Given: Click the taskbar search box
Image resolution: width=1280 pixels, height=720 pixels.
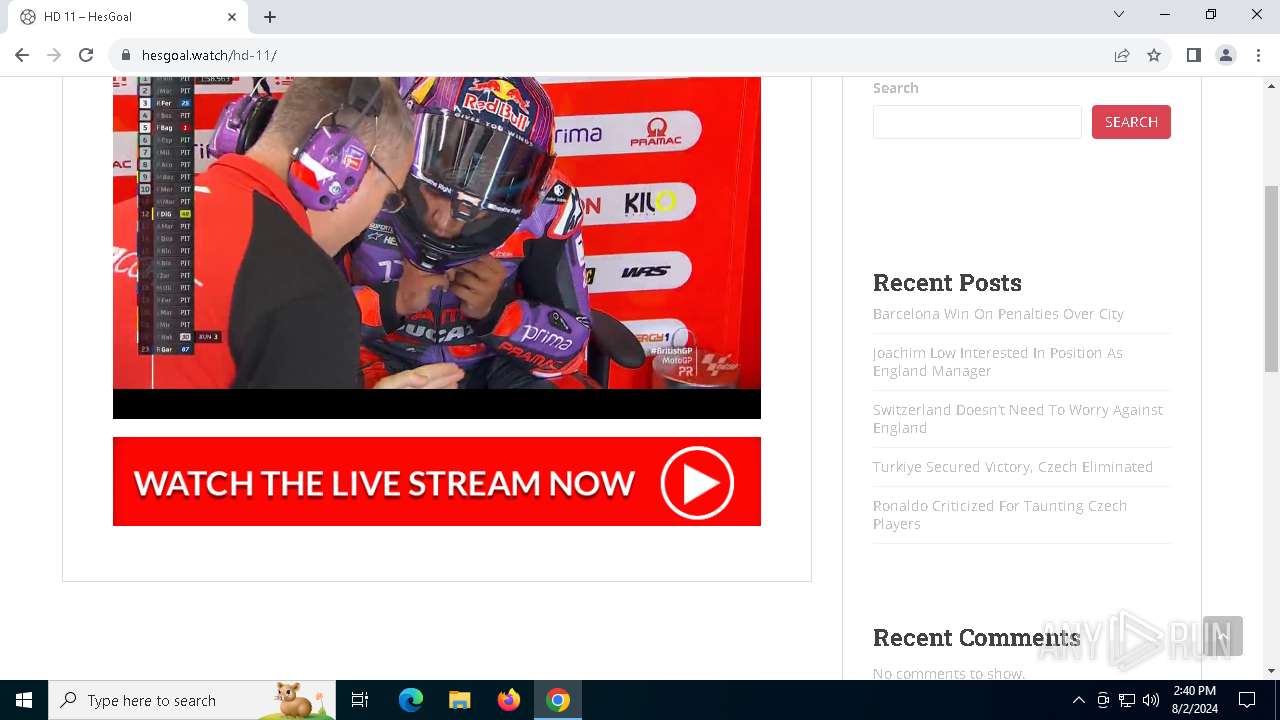Looking at the screenshot, I should [x=192, y=700].
